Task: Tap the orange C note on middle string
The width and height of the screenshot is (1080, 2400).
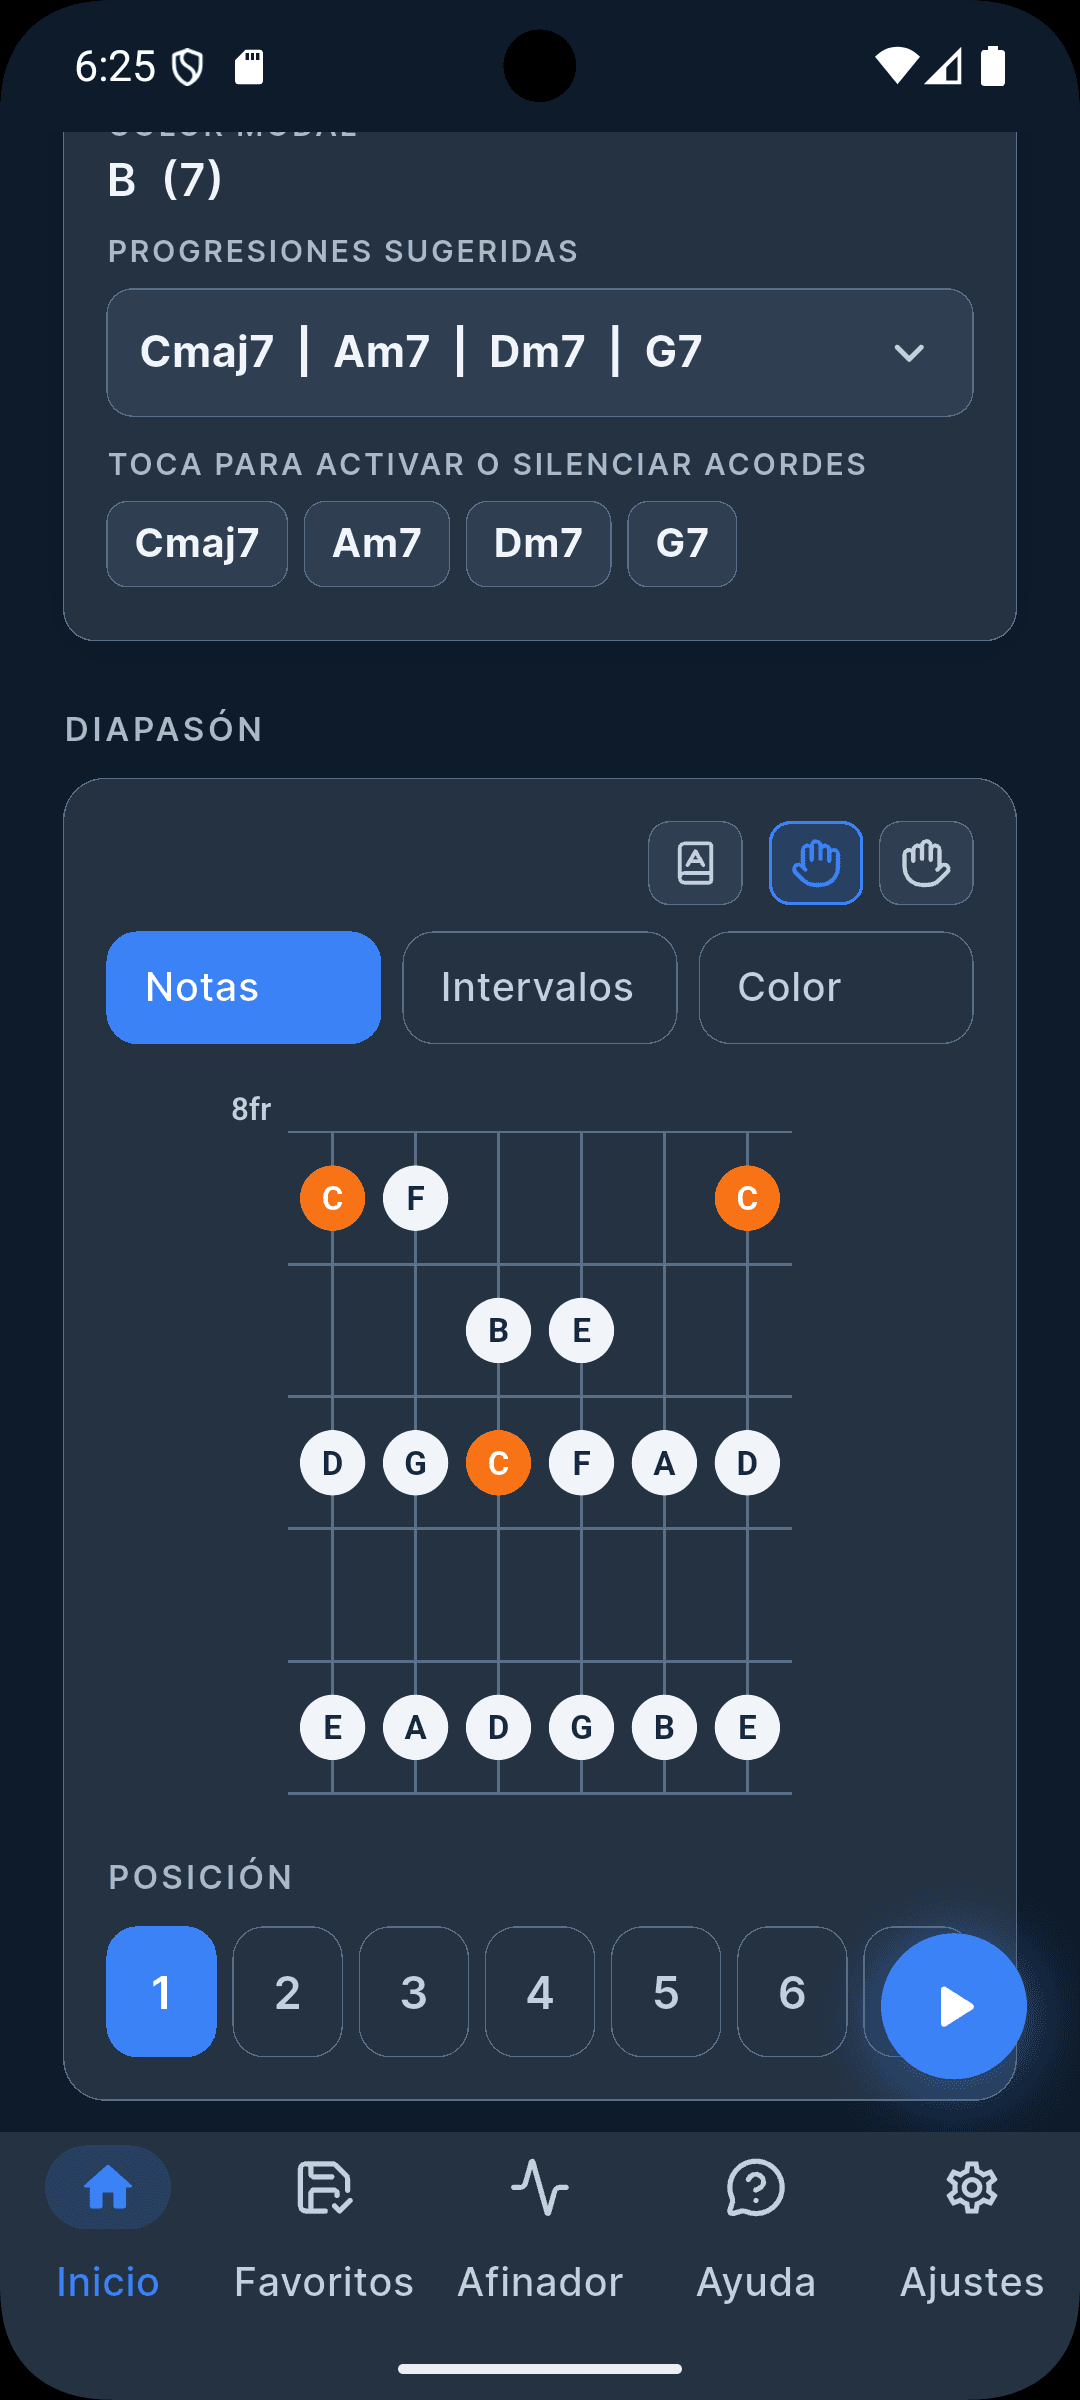Action: pyautogui.click(x=498, y=1463)
